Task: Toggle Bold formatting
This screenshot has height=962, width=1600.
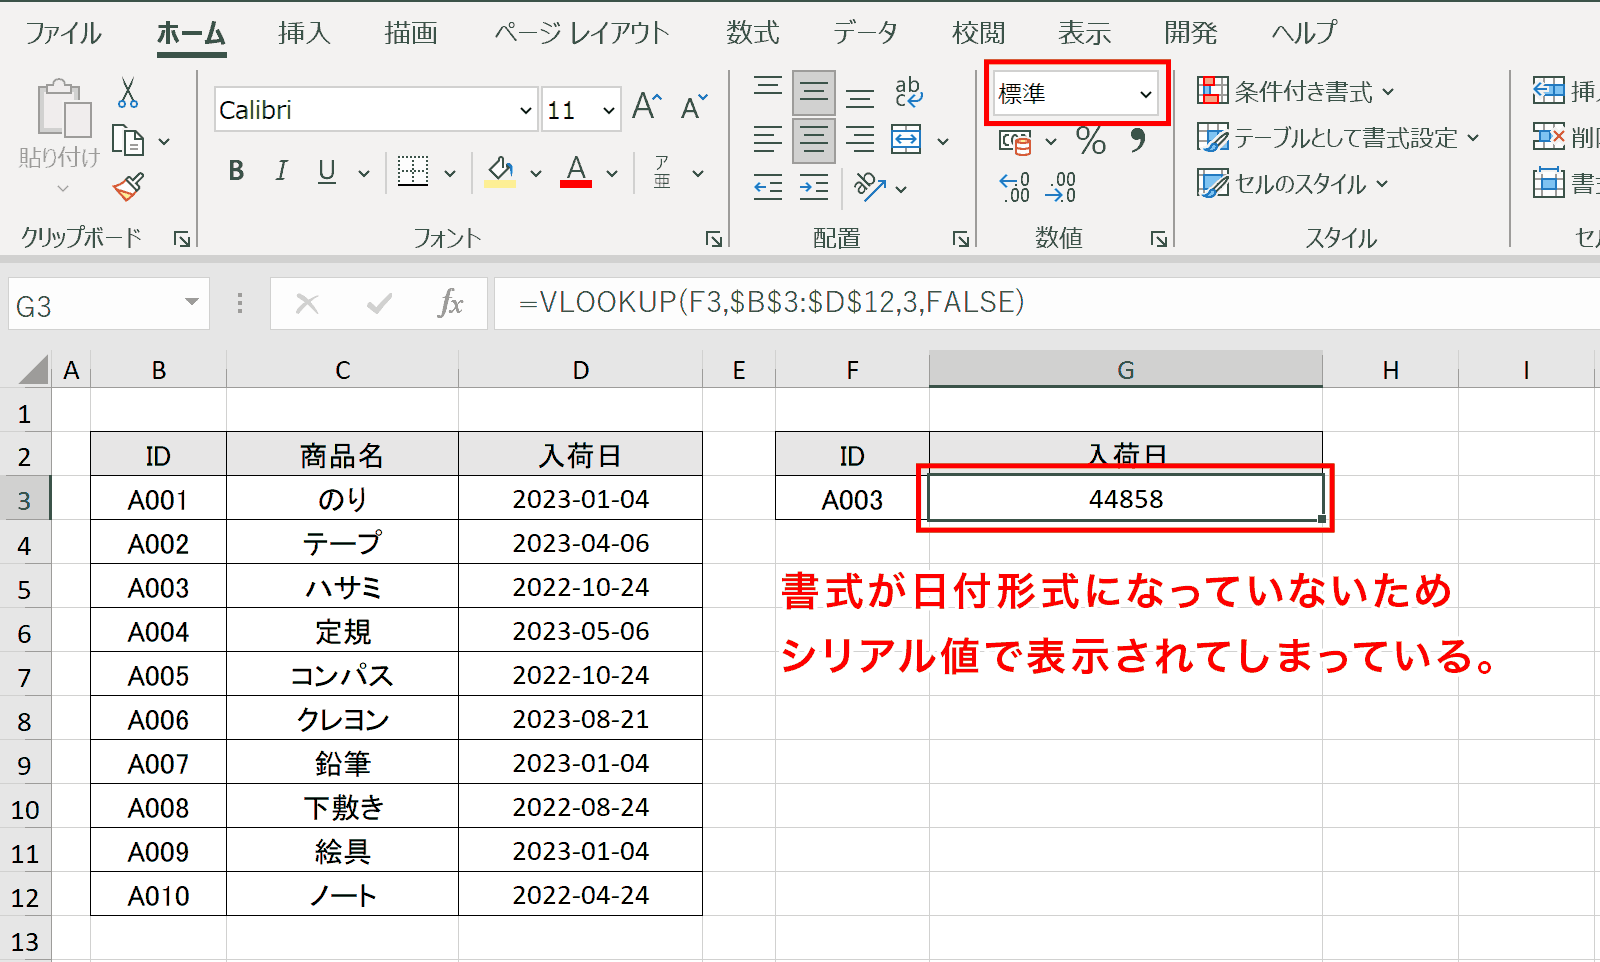Action: pyautogui.click(x=236, y=171)
